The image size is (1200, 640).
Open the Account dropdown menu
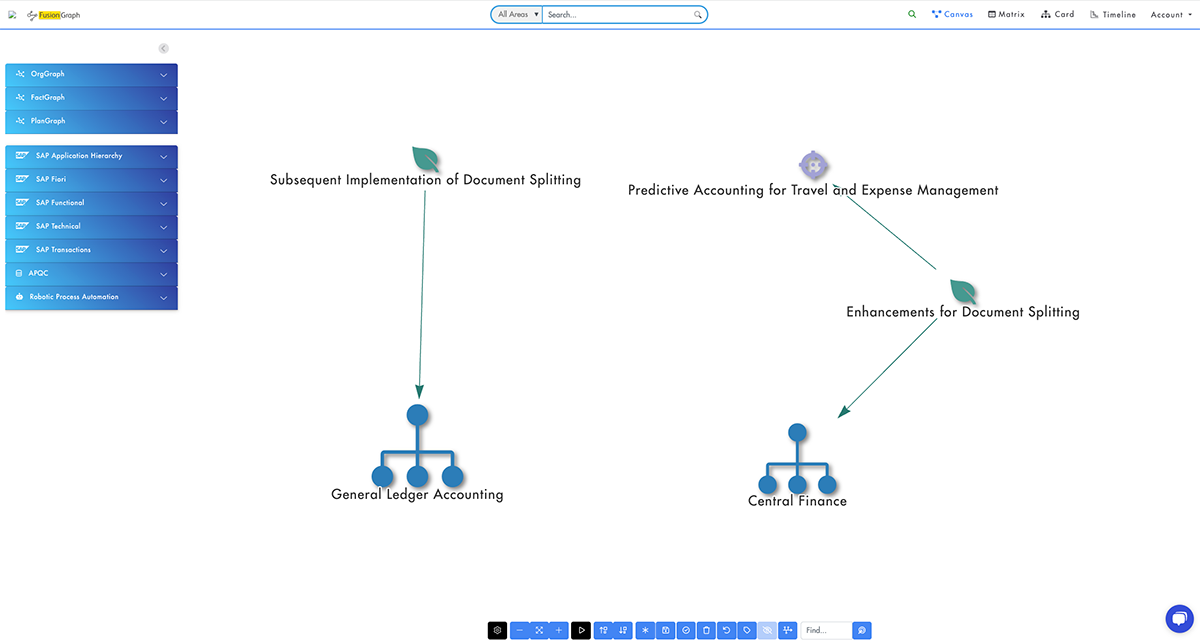1169,14
